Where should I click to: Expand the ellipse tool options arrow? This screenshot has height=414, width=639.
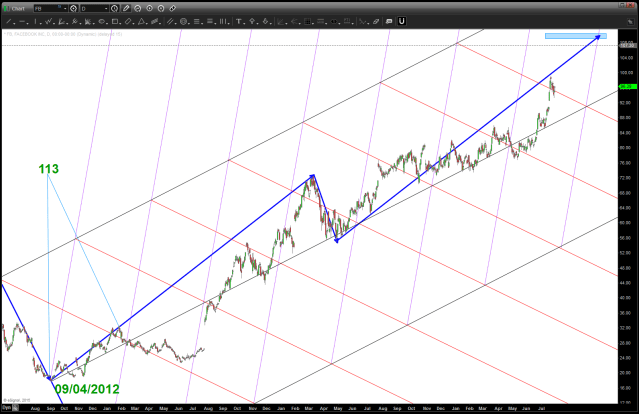[108, 23]
